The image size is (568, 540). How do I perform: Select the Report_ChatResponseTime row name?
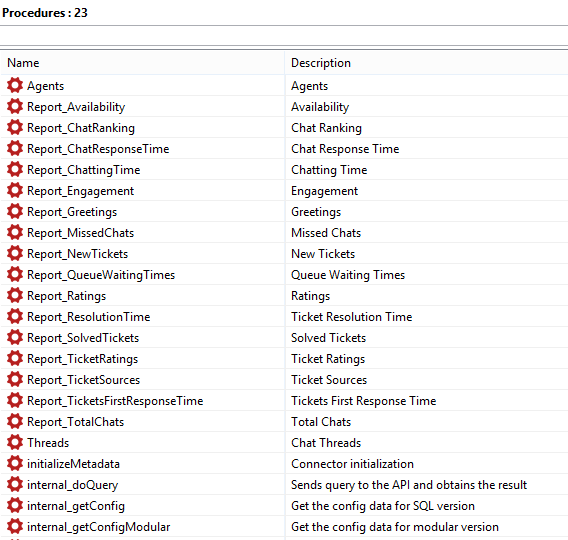click(x=98, y=149)
